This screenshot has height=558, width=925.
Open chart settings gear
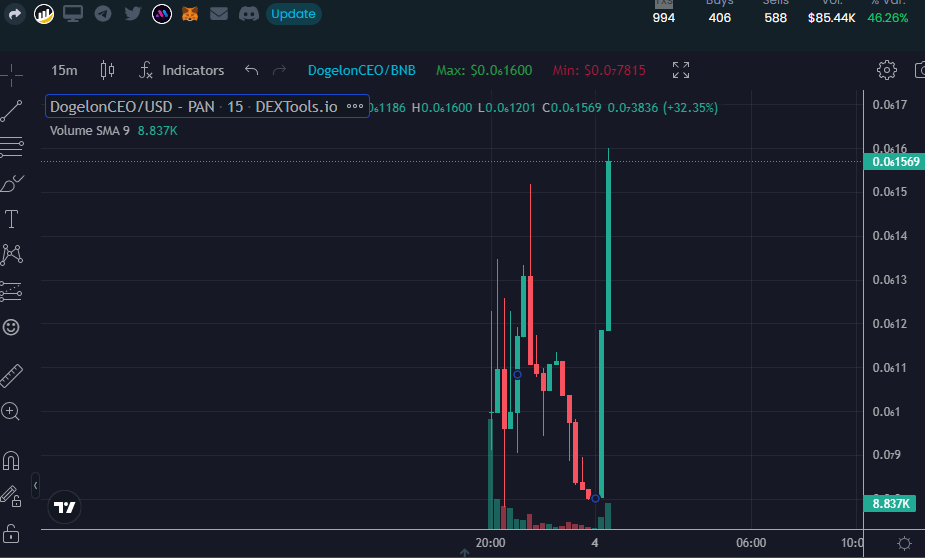(886, 70)
